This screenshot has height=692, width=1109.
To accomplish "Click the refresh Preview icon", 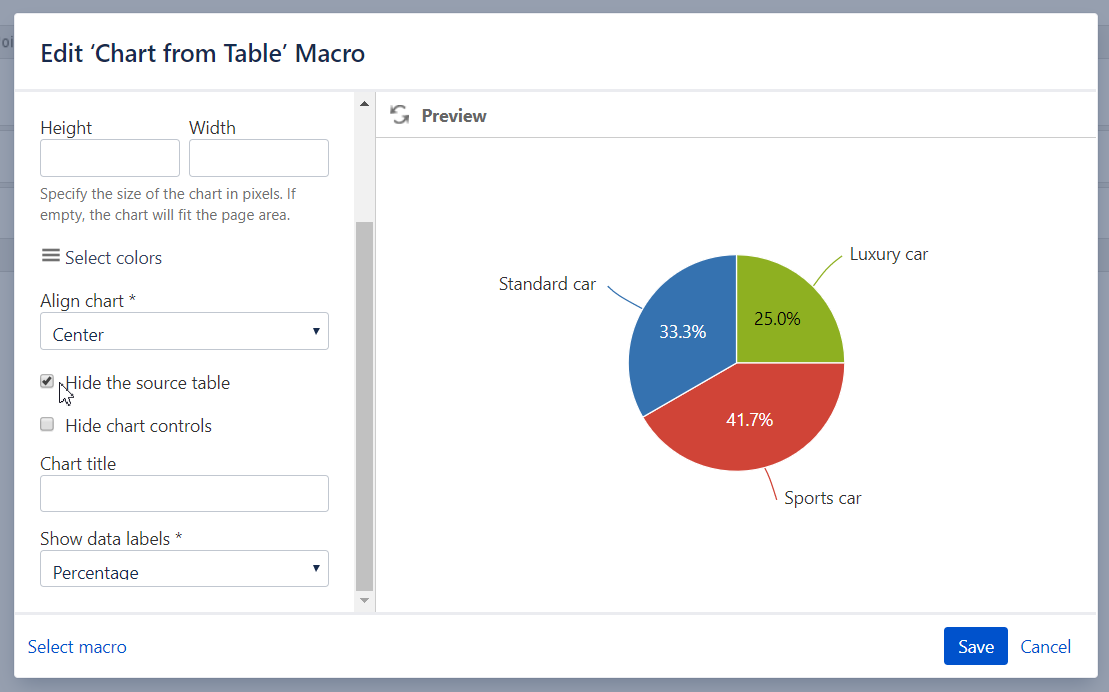I will [x=399, y=114].
